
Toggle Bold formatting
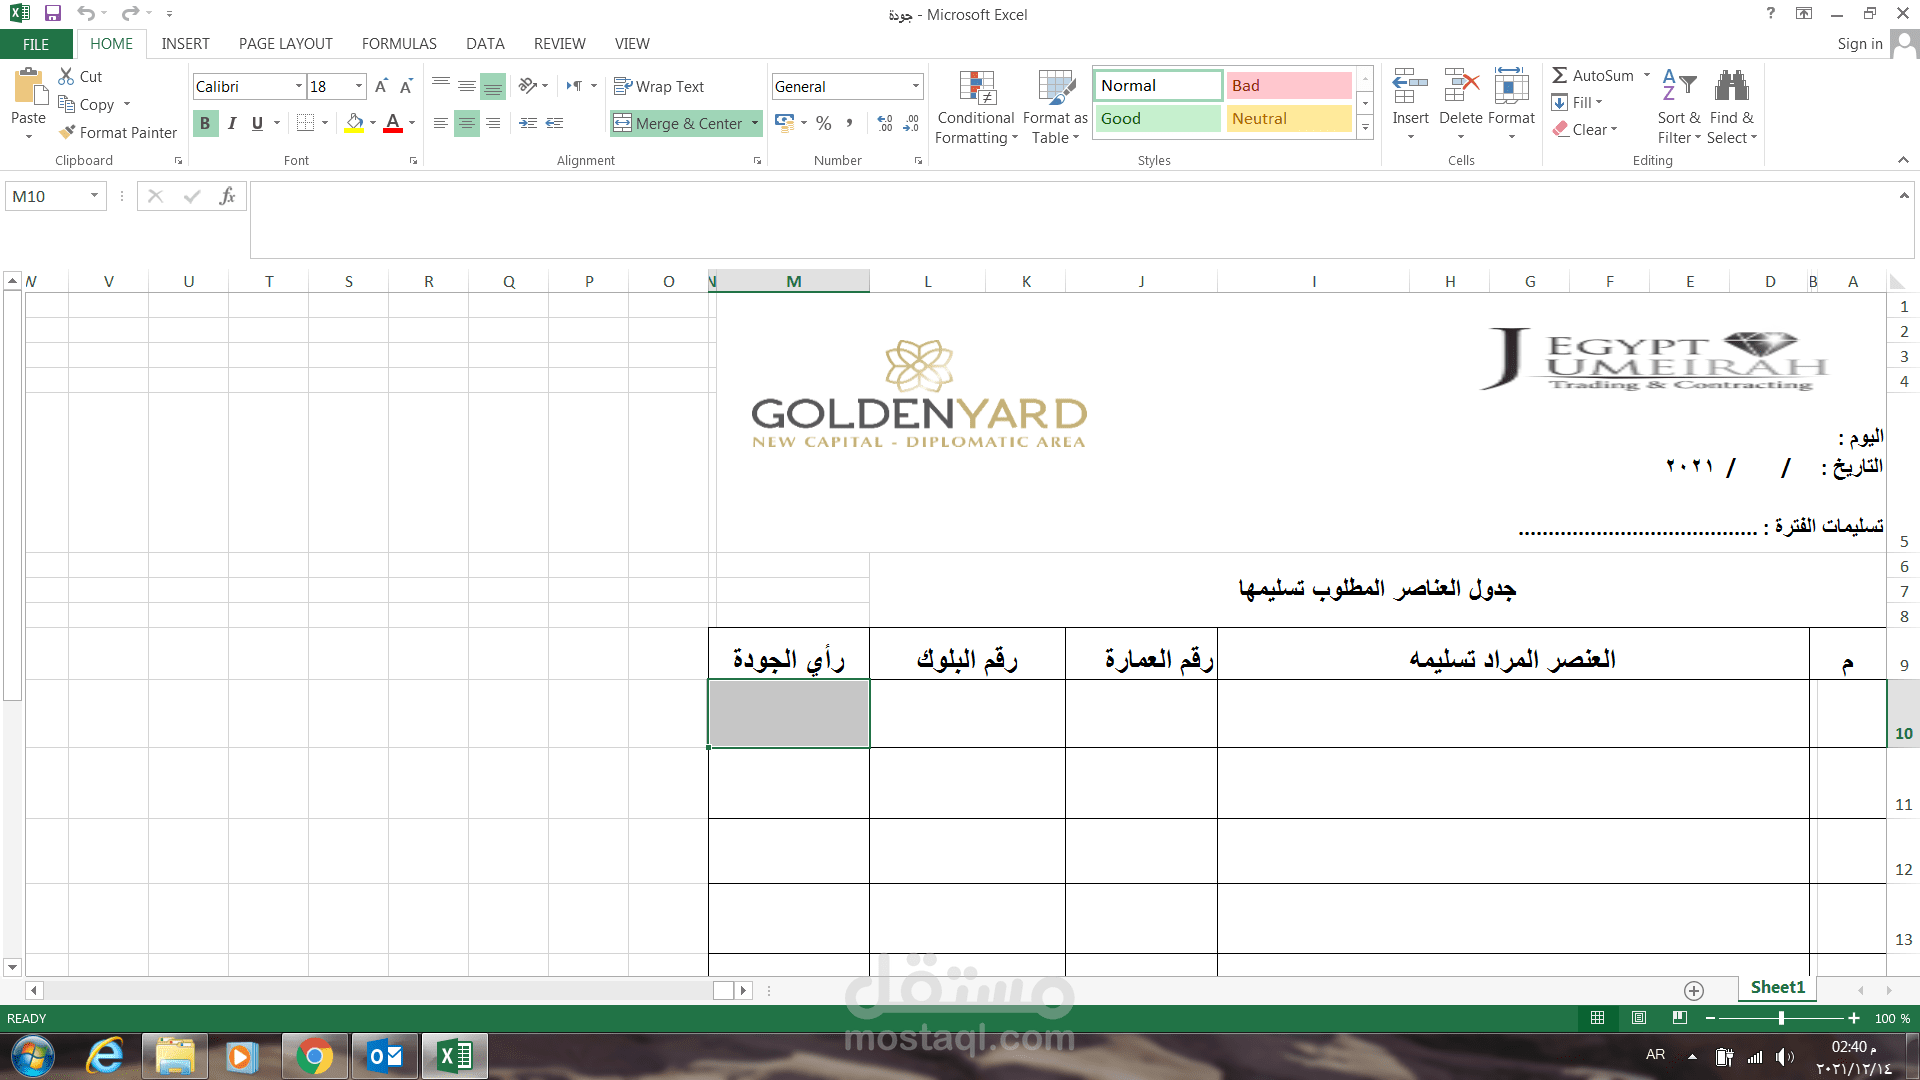point(205,123)
